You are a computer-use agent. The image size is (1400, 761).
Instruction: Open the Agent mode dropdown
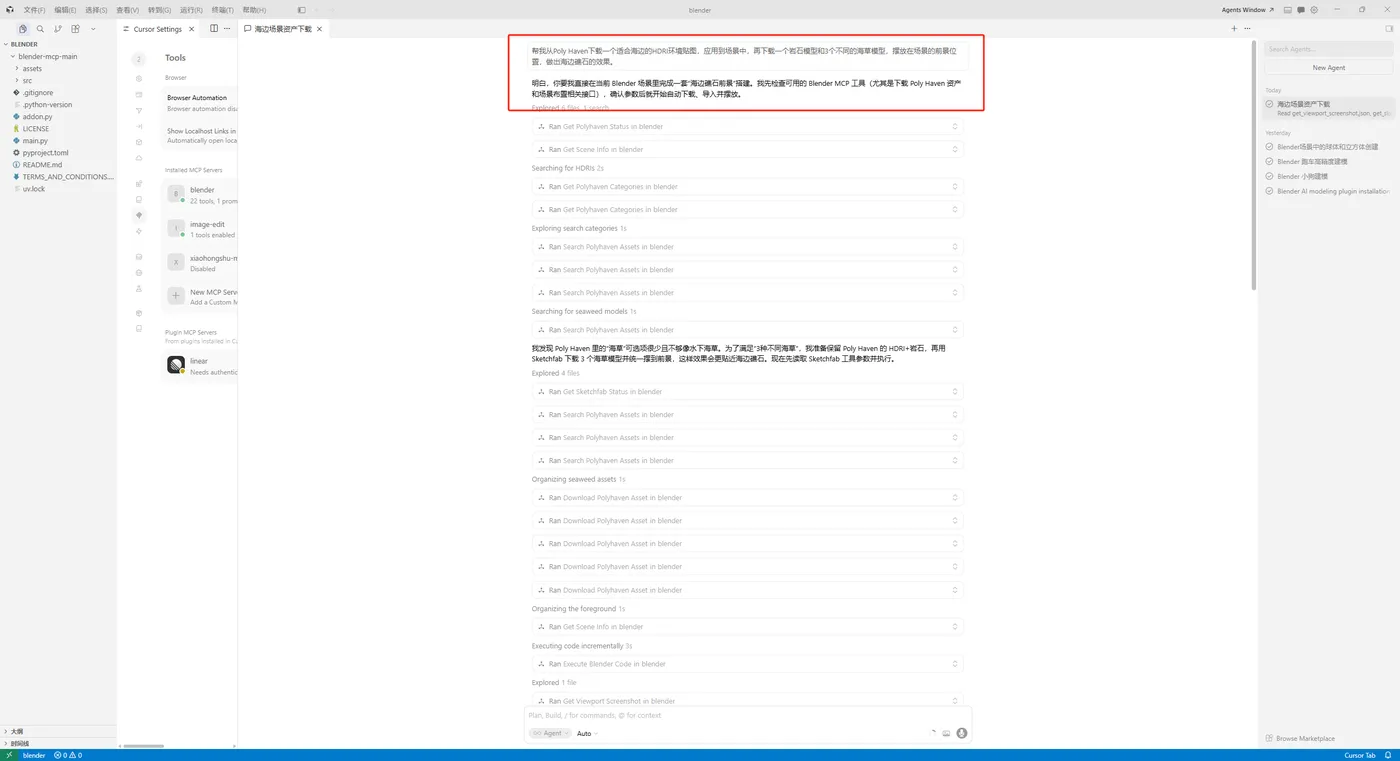pyautogui.click(x=550, y=733)
